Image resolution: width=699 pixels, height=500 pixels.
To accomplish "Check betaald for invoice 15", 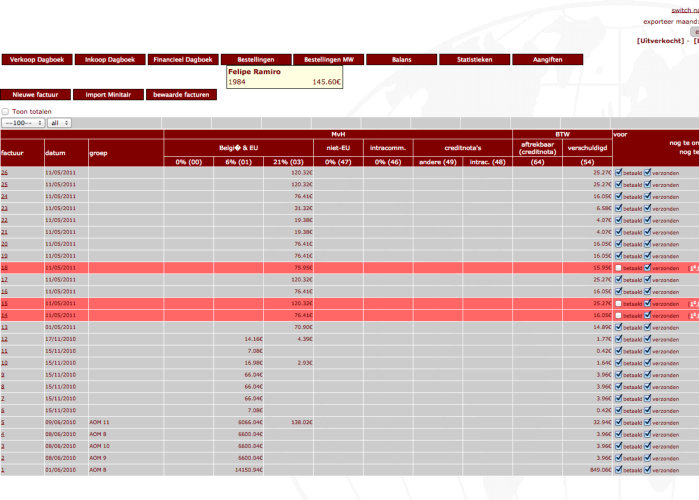I will tap(618, 303).
